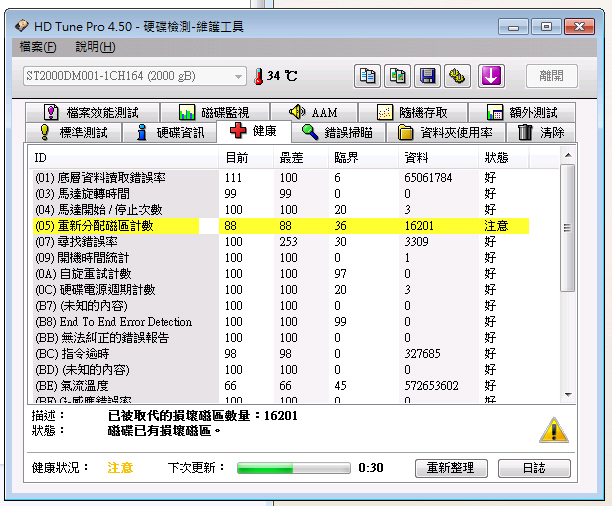Select row (B8) End To End Error Detection

280,322
